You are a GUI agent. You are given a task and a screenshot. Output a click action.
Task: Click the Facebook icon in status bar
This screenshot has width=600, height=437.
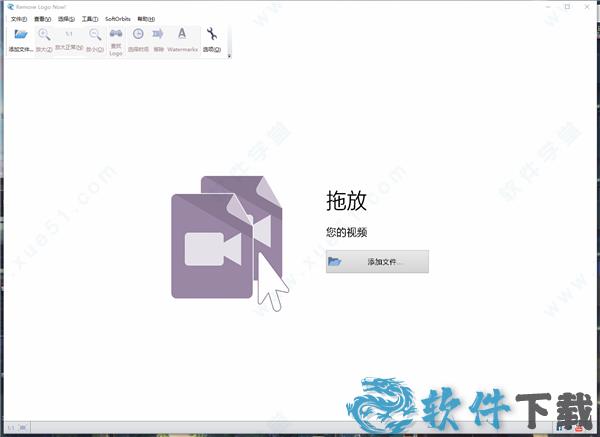pos(560,428)
